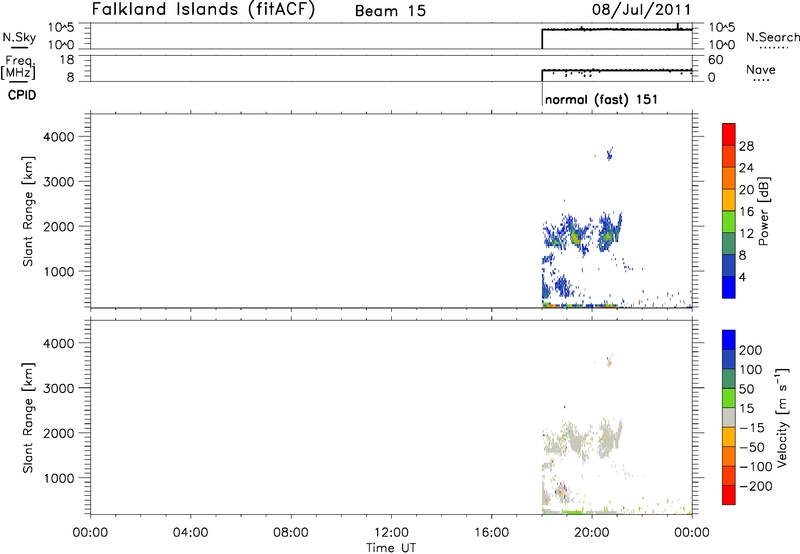Select the '-200' label on Velocity colorbar

tap(756, 486)
